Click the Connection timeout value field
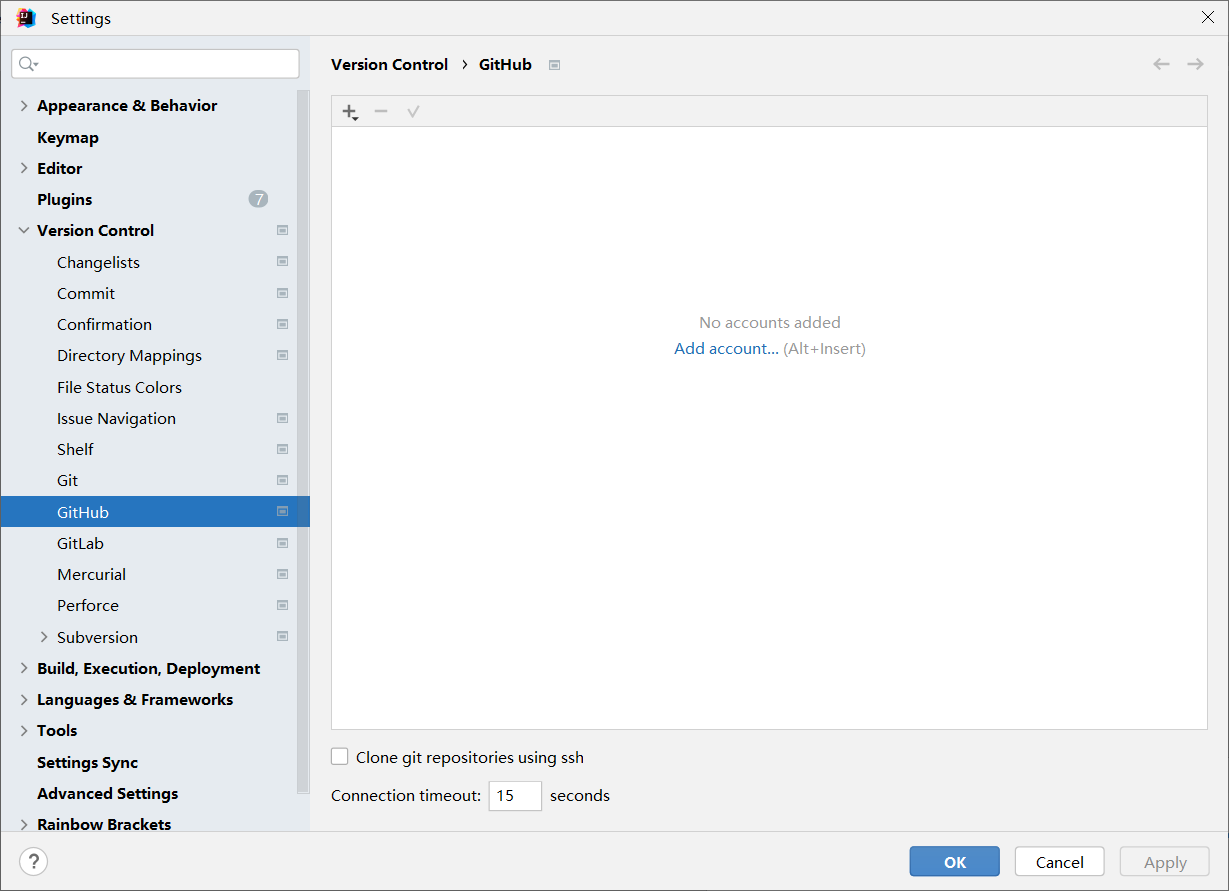The image size is (1229, 891). point(515,796)
